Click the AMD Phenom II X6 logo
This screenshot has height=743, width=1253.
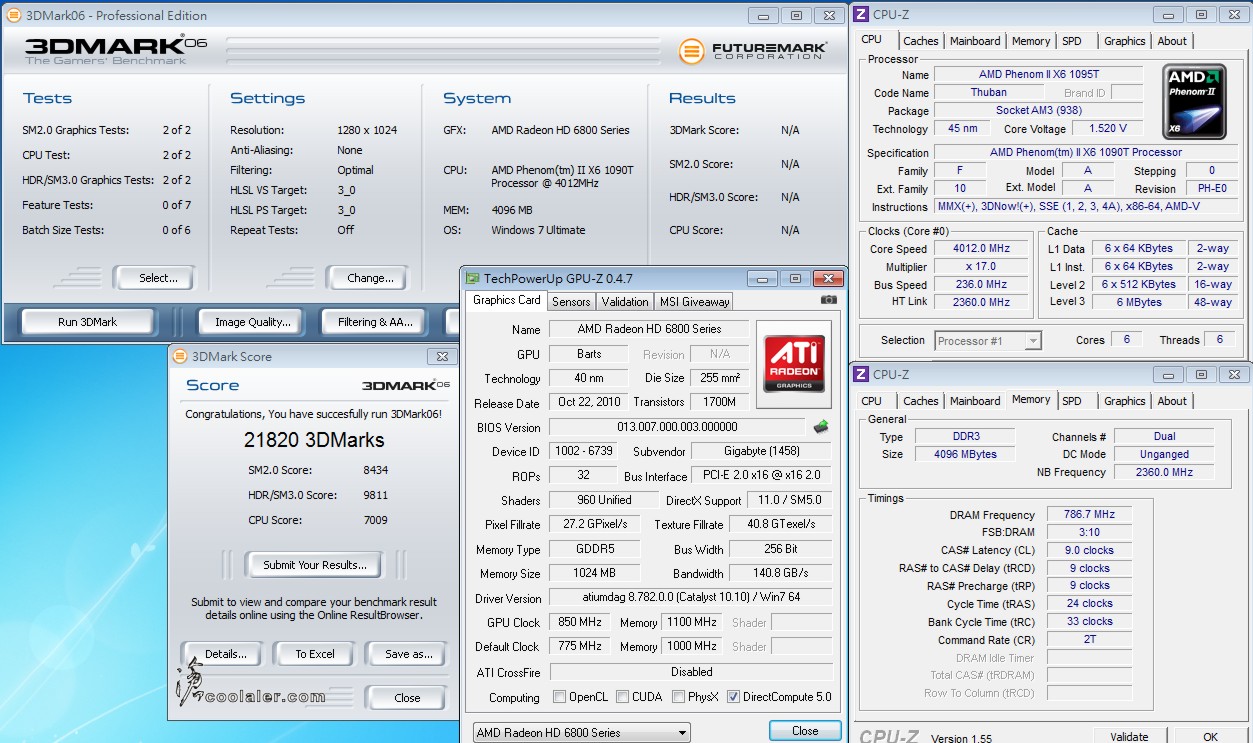1194,102
